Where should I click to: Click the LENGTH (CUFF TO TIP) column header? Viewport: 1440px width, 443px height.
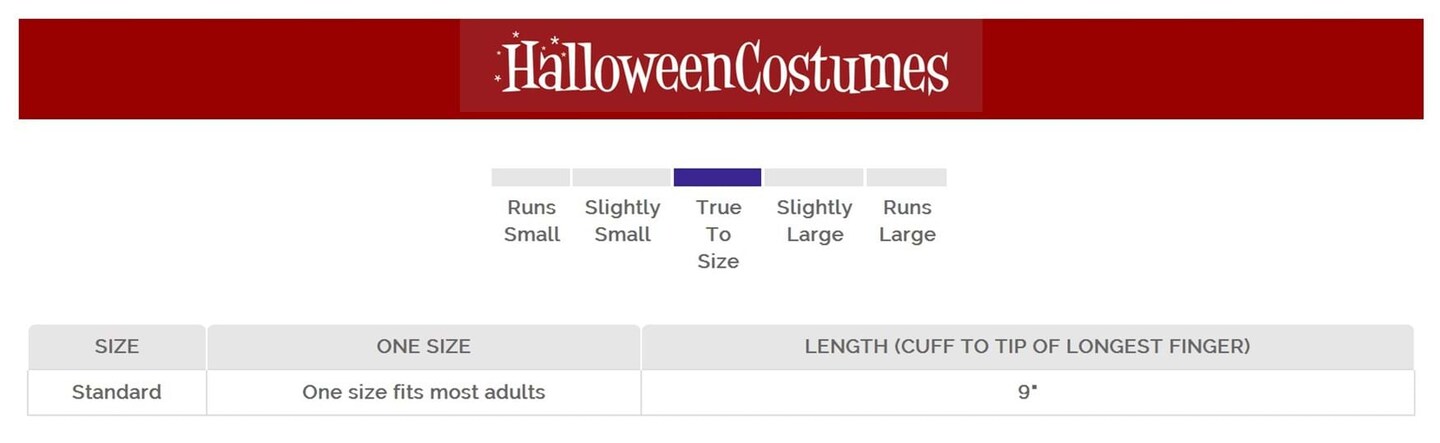tap(1027, 347)
